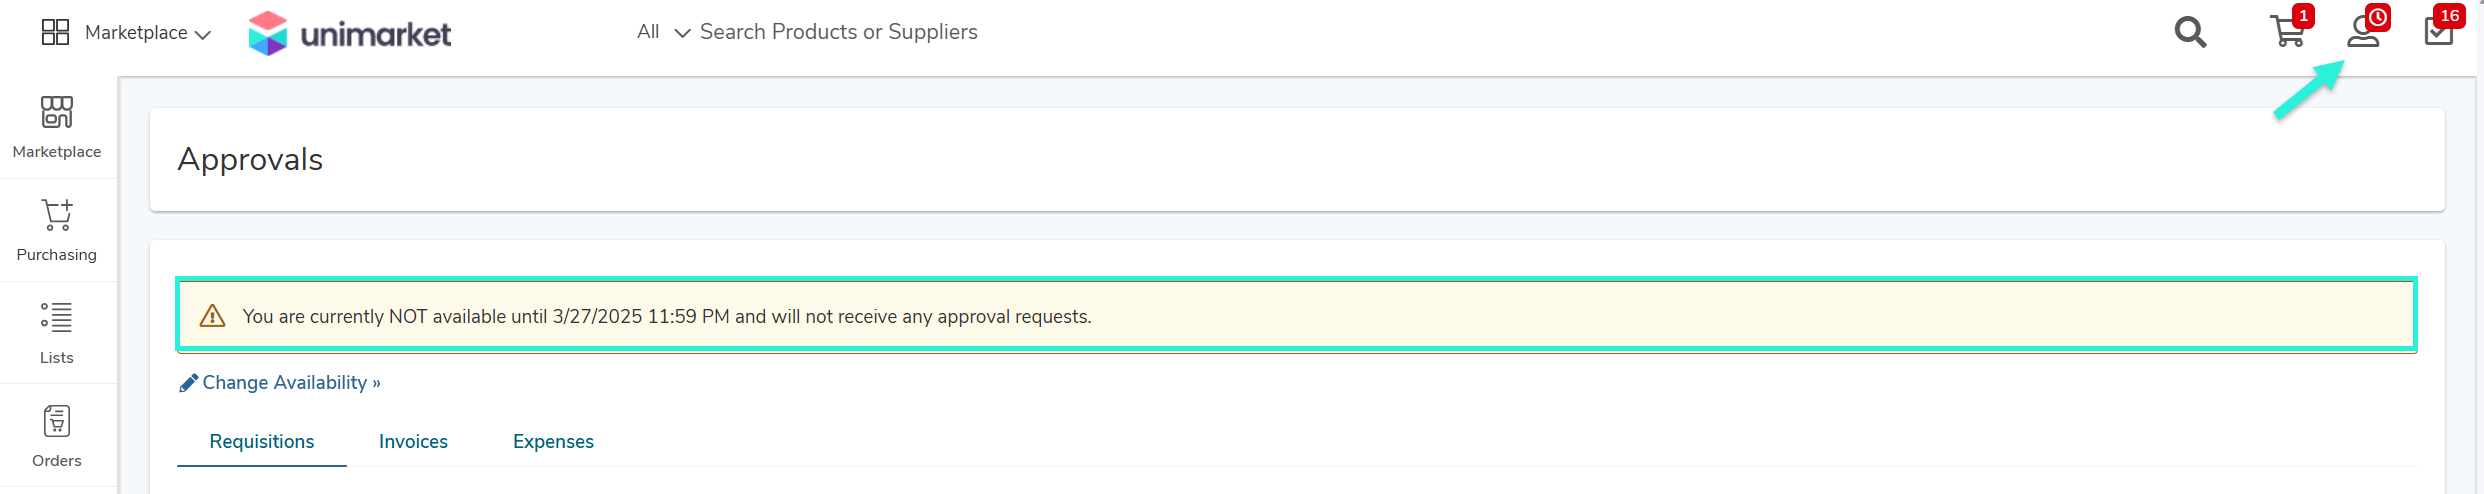Switch to the Invoices tab
Image resolution: width=2484 pixels, height=494 pixels.
(x=413, y=441)
